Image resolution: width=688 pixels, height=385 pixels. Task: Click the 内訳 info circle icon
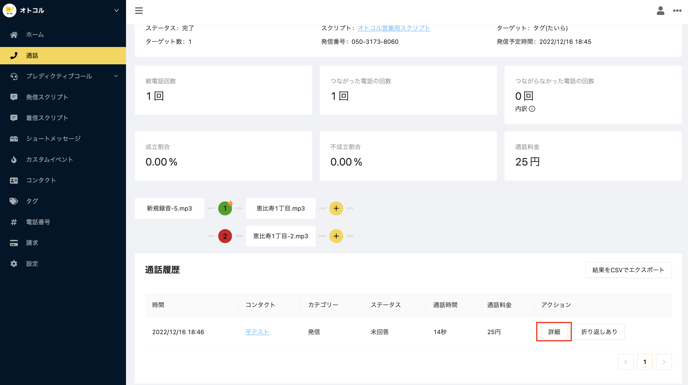tap(532, 109)
